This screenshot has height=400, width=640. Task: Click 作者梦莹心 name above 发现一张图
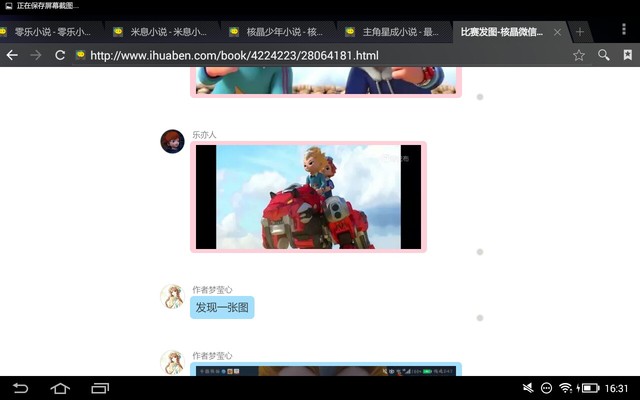(x=212, y=290)
